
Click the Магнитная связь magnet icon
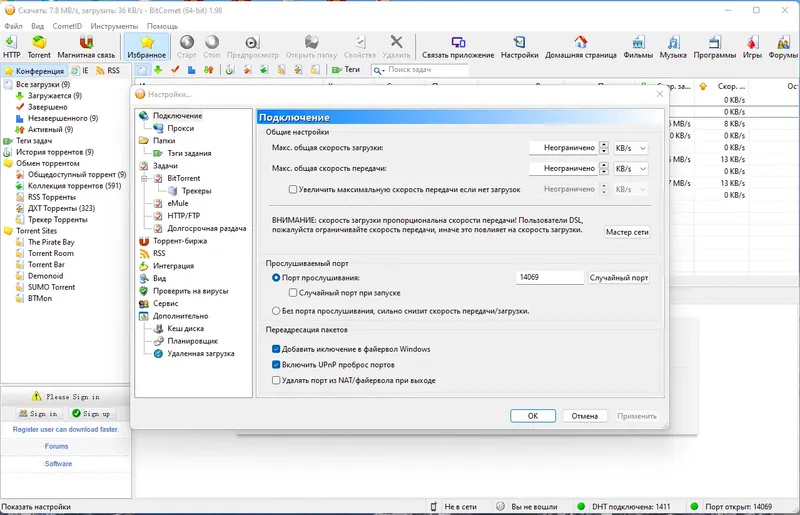click(x=86, y=47)
